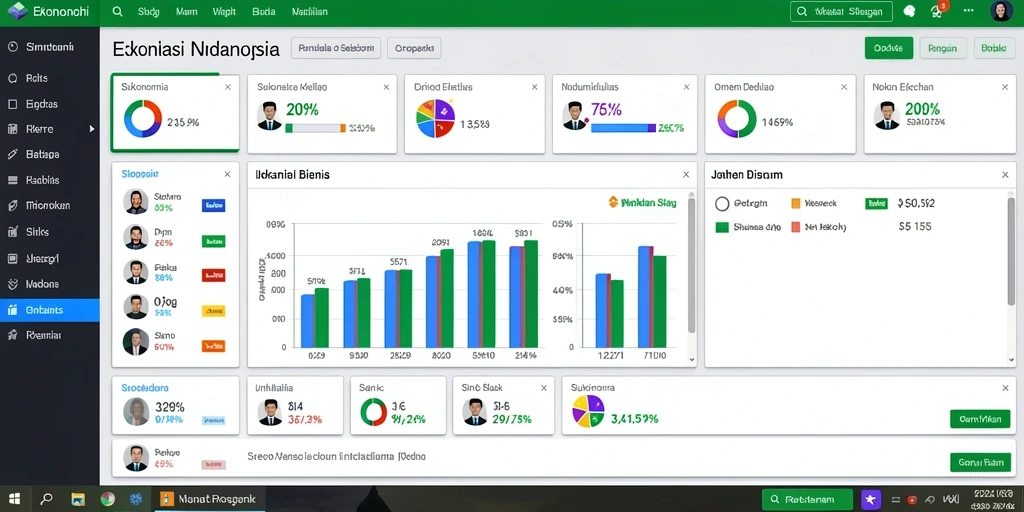Click the user profile avatar in top right
The image size is (1024, 512).
[x=1001, y=11]
